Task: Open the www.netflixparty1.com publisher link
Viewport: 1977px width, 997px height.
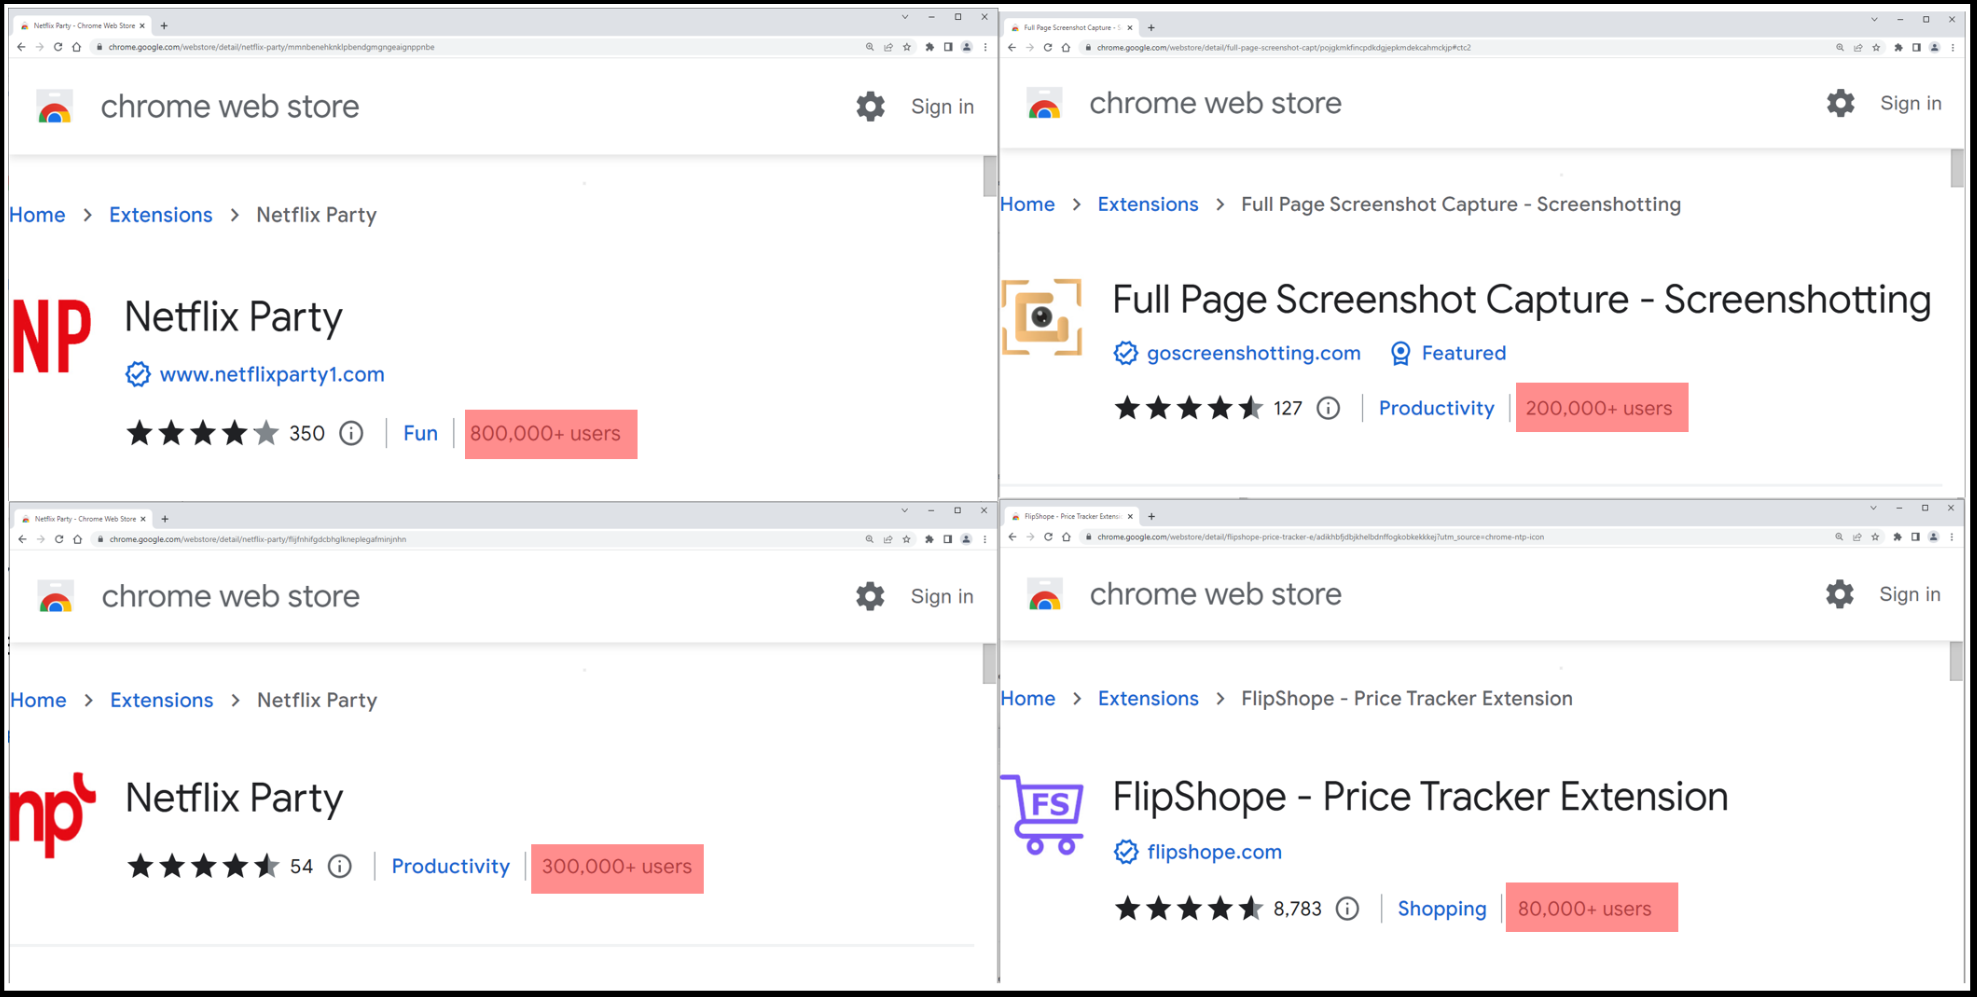Action: pos(271,374)
